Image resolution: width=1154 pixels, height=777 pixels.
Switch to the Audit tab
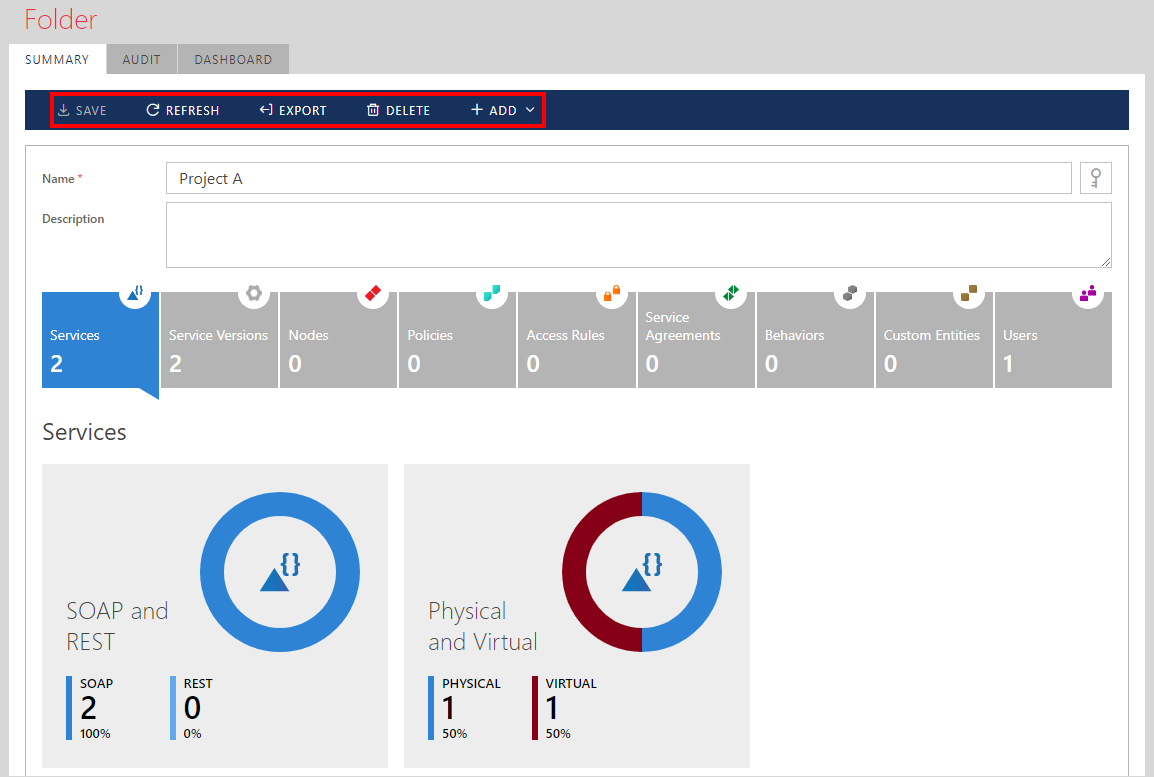(141, 59)
